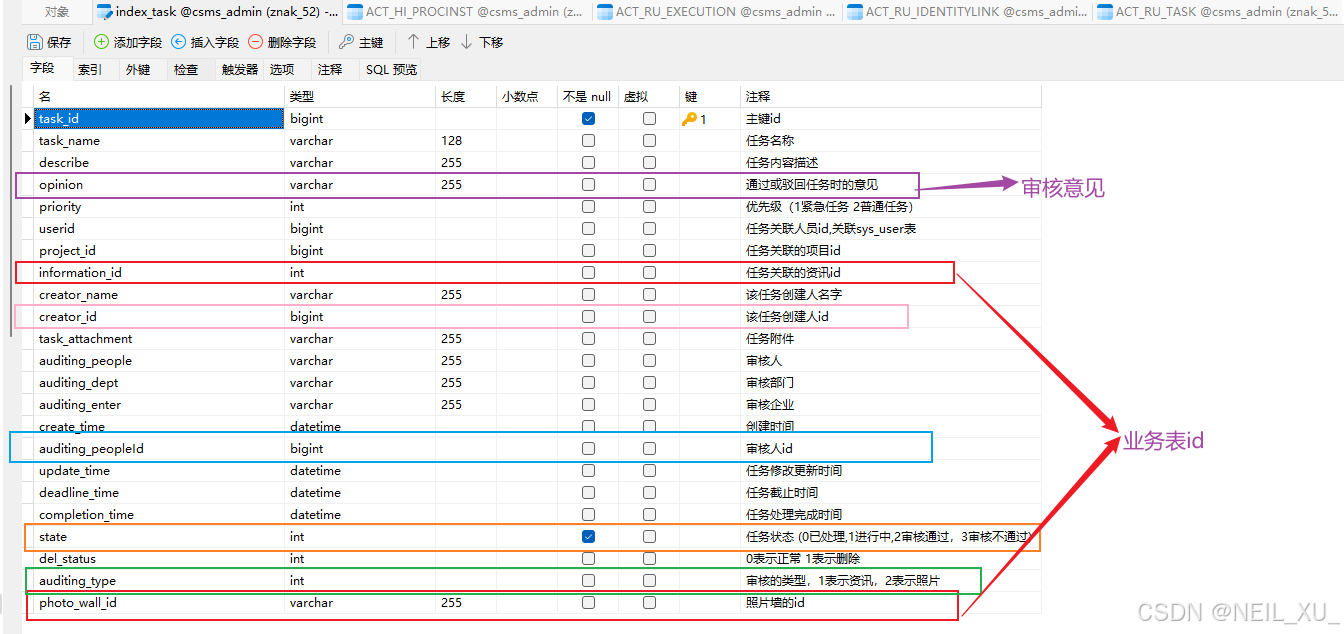Select the deadline_time field cell
This screenshot has height=634, width=1344.
point(159,492)
